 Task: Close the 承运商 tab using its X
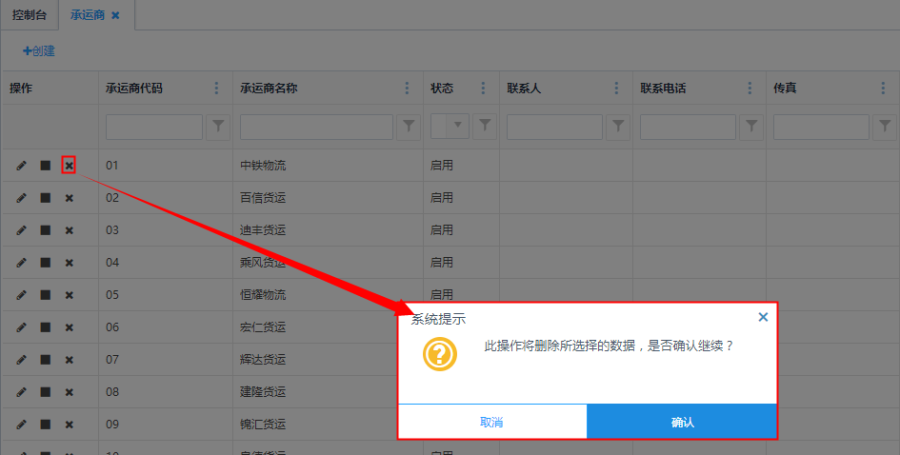tap(115, 16)
